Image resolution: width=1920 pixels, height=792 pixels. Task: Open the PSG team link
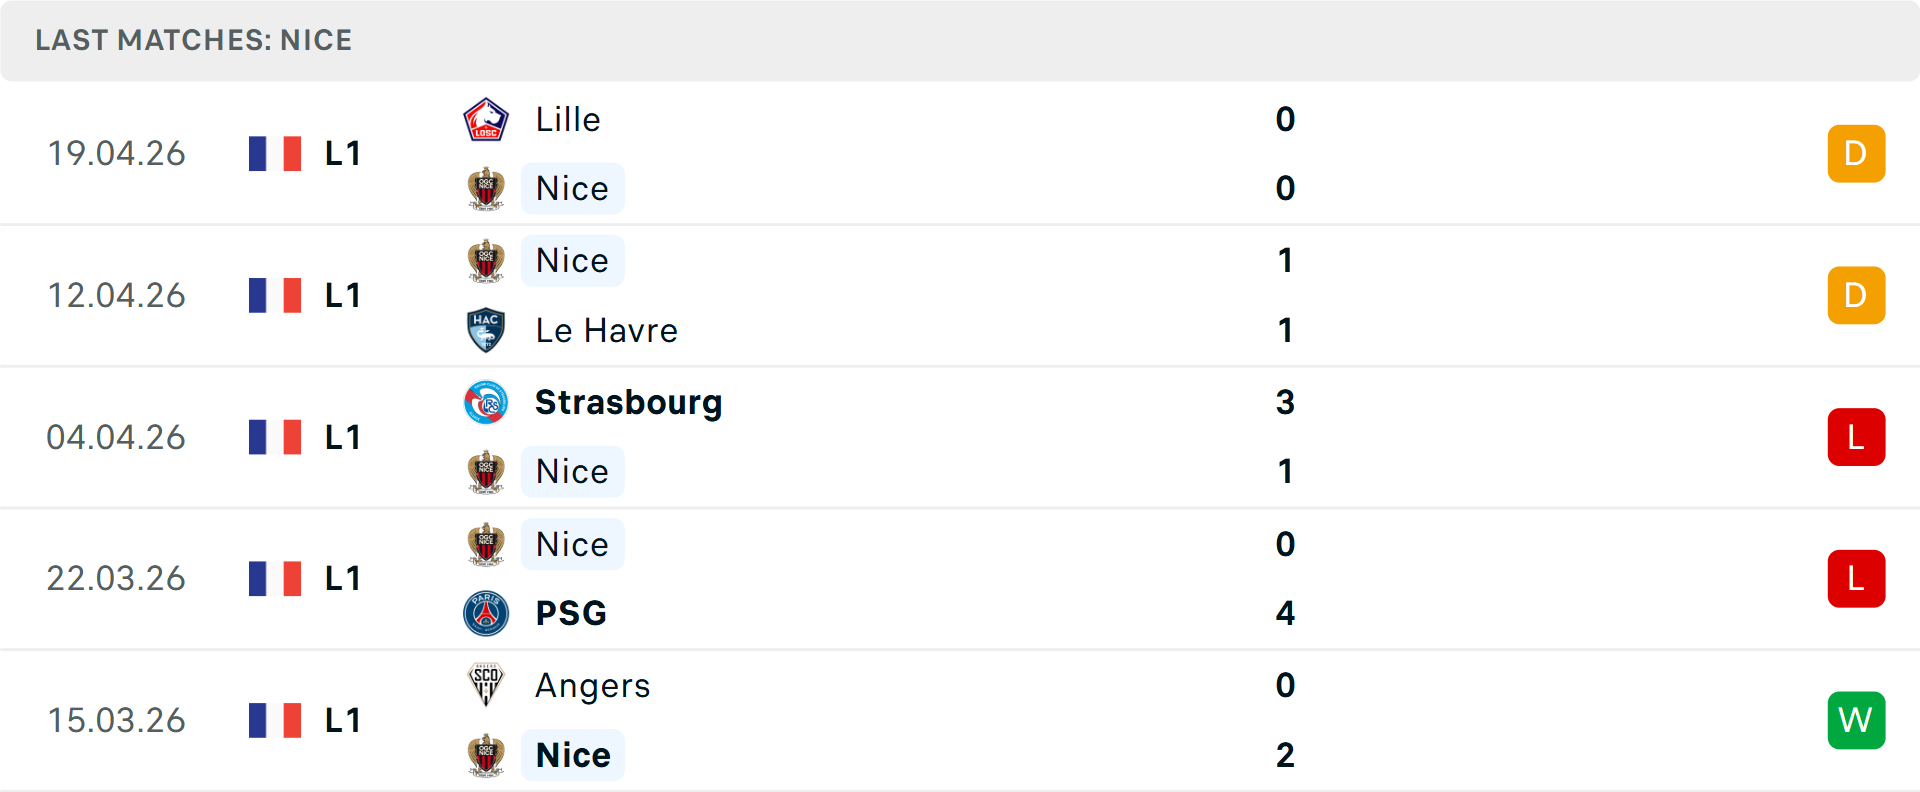coord(571,613)
